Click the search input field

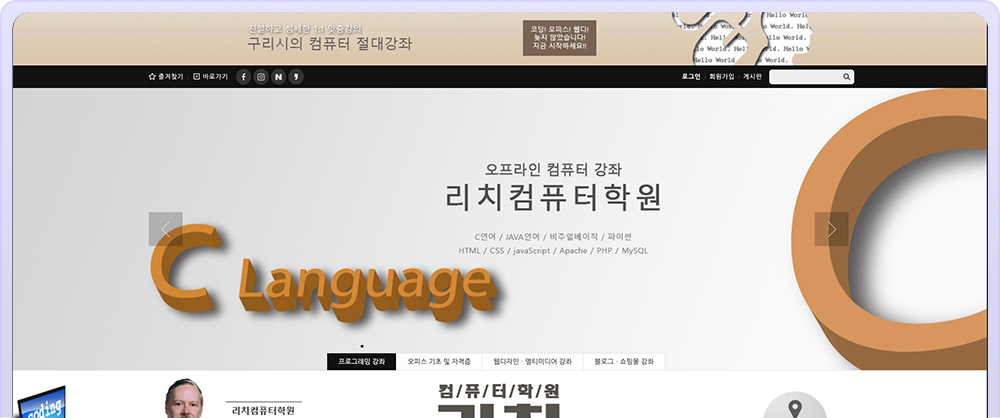pos(804,77)
